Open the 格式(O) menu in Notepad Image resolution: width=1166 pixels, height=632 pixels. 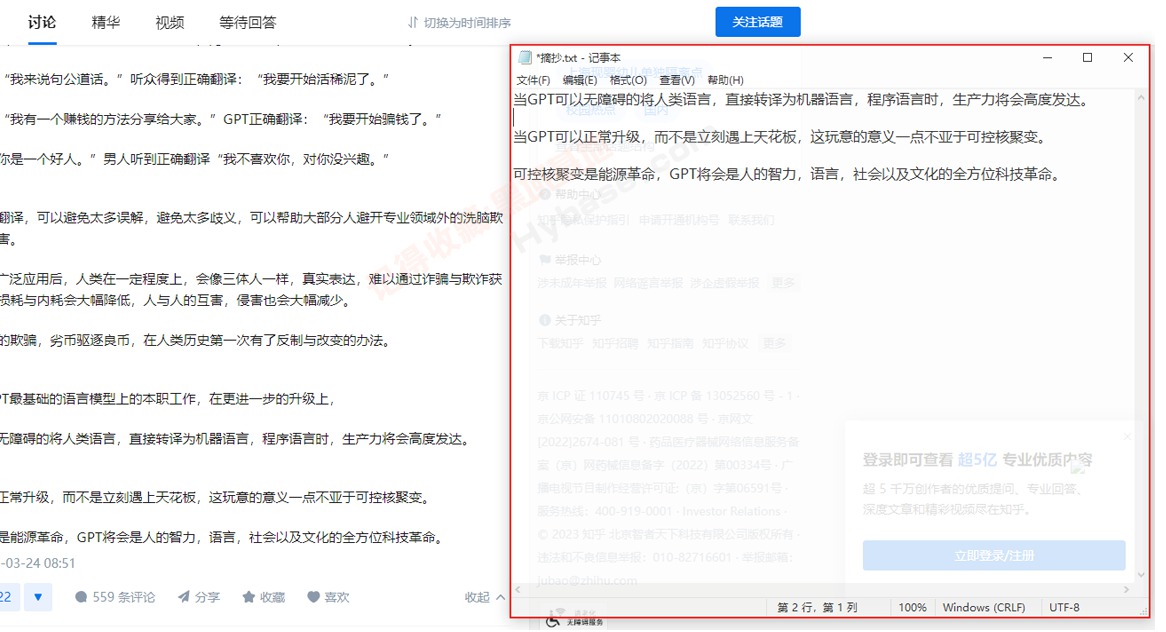point(628,80)
